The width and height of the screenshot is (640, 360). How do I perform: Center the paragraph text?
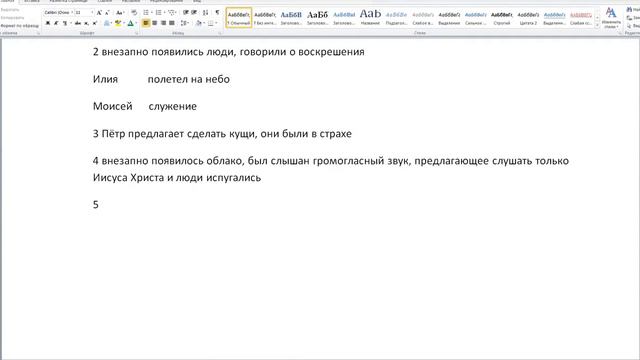[x=154, y=23]
